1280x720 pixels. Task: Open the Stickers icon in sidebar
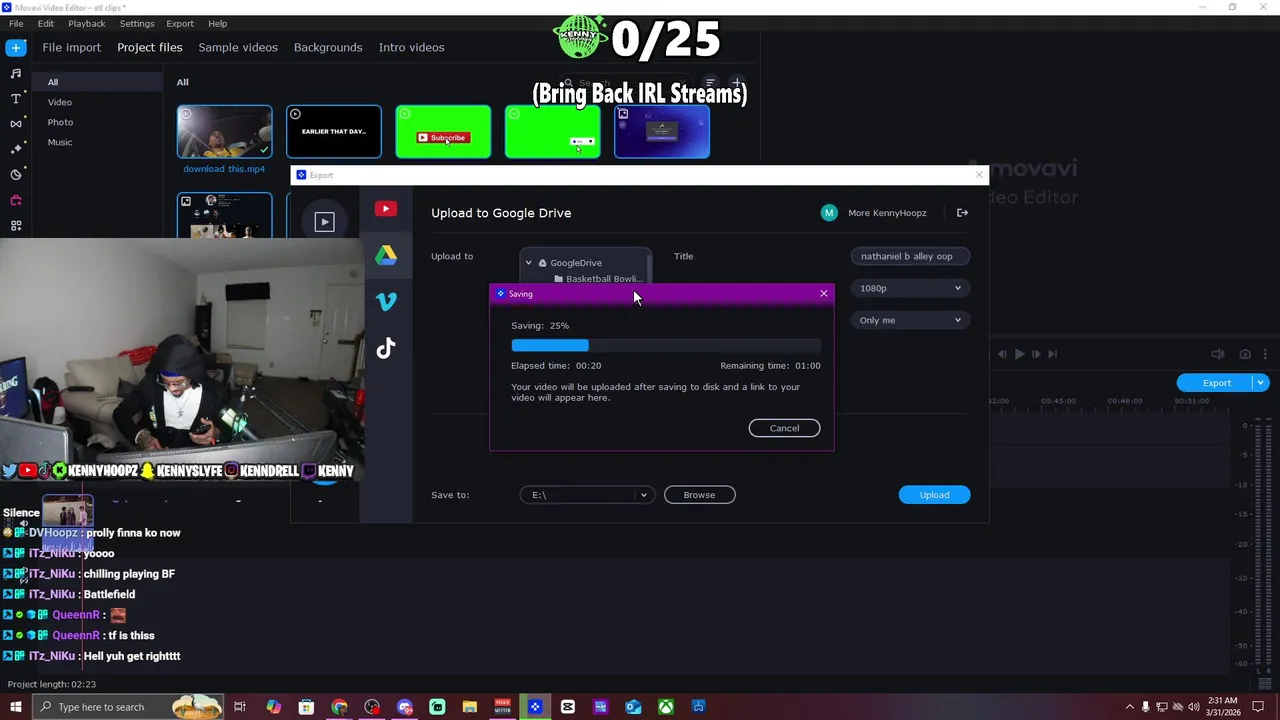pos(16,175)
